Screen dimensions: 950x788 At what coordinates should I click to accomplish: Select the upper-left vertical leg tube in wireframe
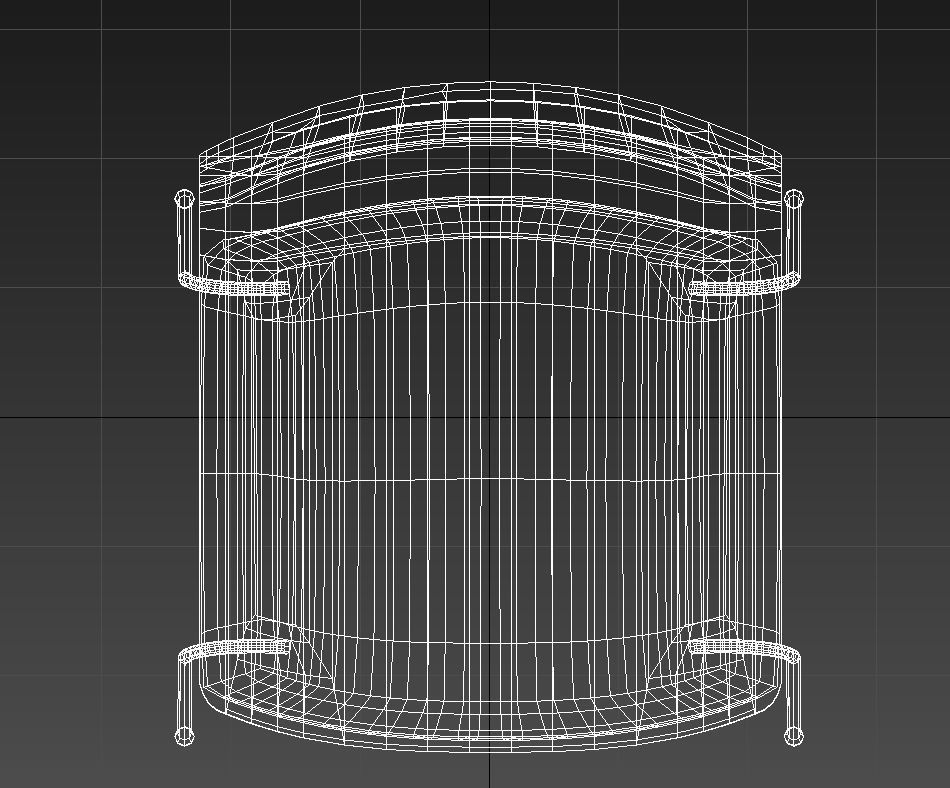point(184,237)
